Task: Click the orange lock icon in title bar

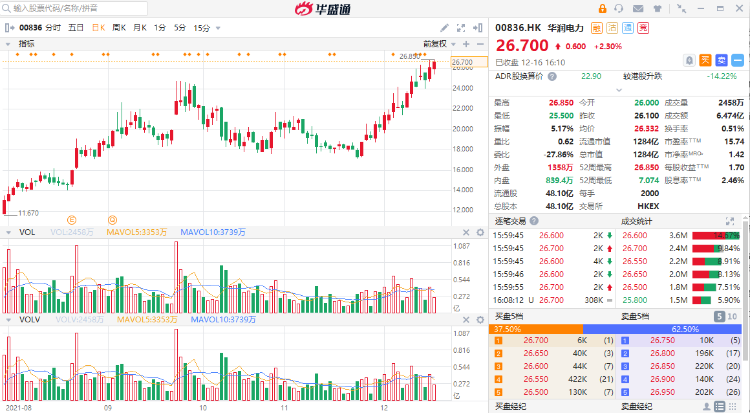Action: (602, 9)
